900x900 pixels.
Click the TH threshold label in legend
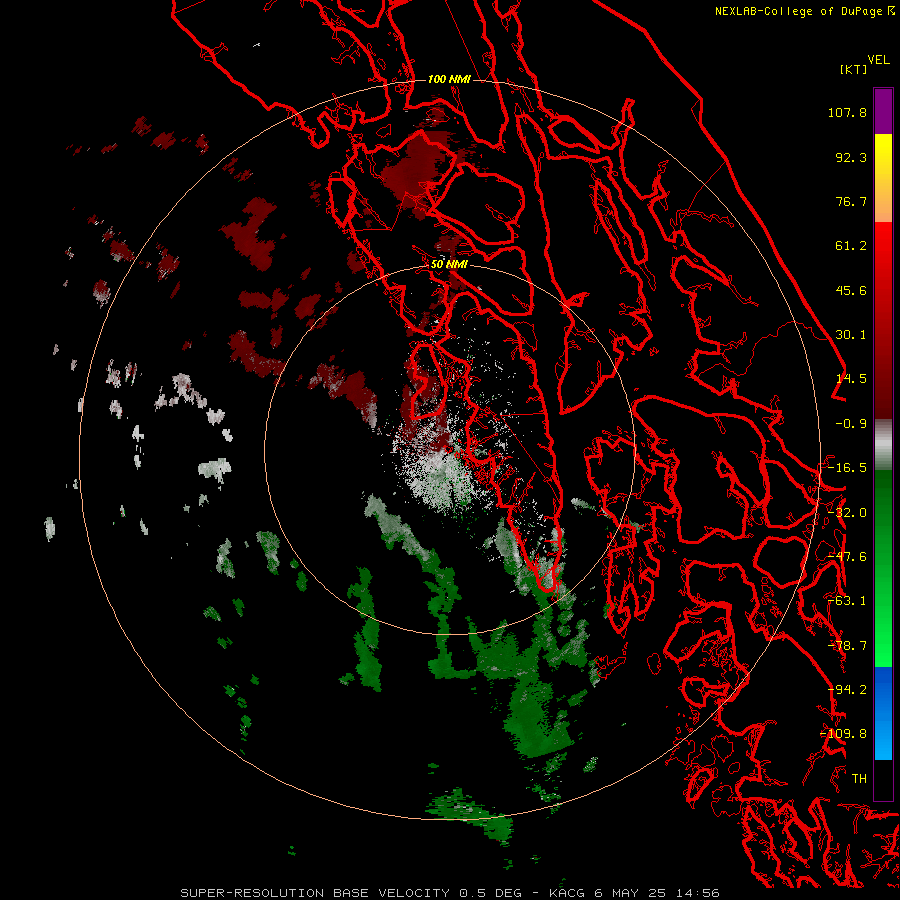(859, 779)
